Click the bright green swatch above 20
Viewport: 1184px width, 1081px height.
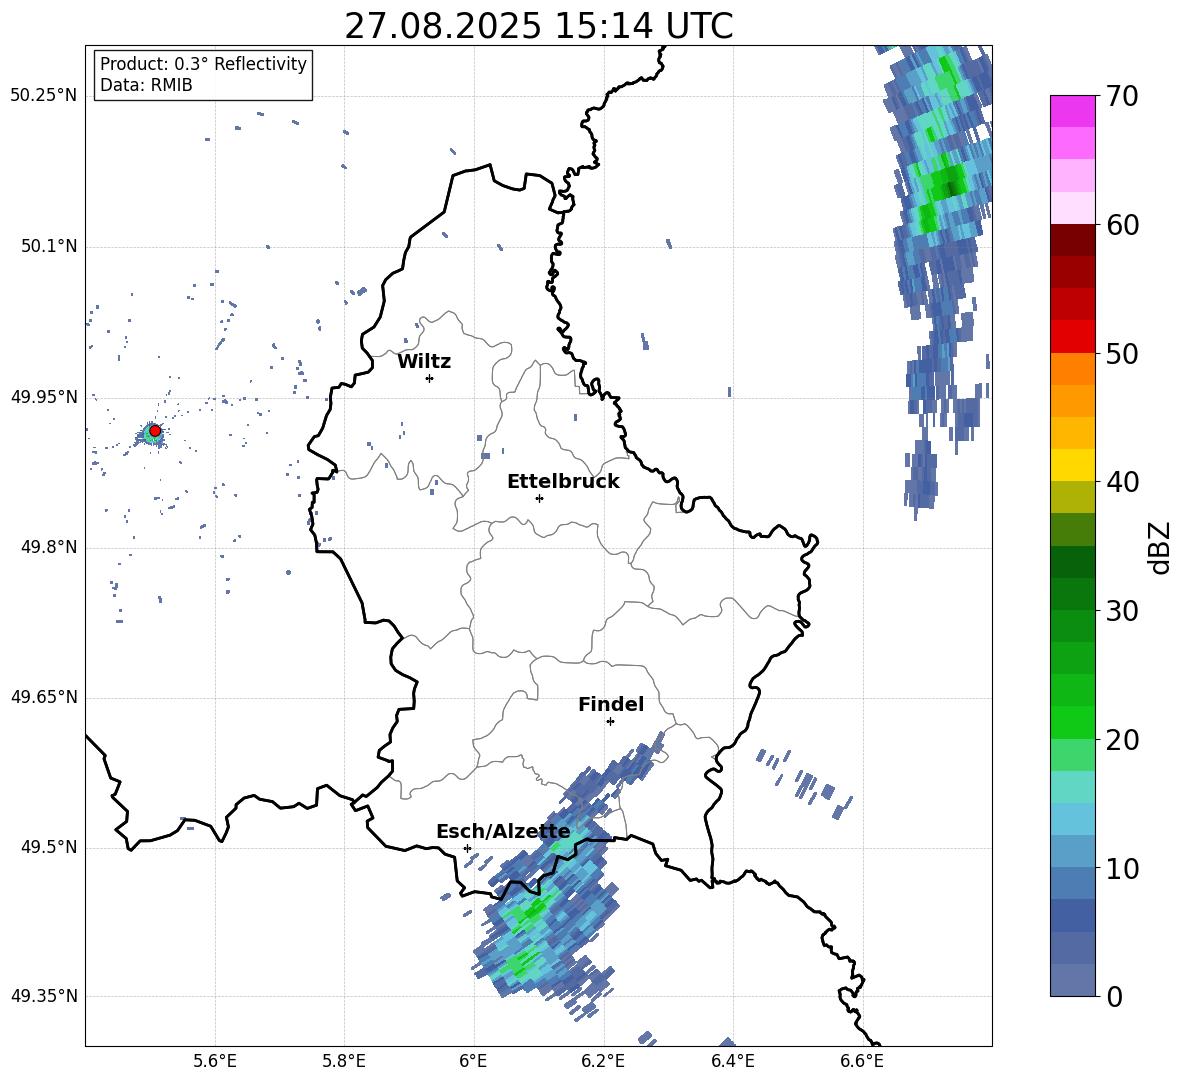1072,722
